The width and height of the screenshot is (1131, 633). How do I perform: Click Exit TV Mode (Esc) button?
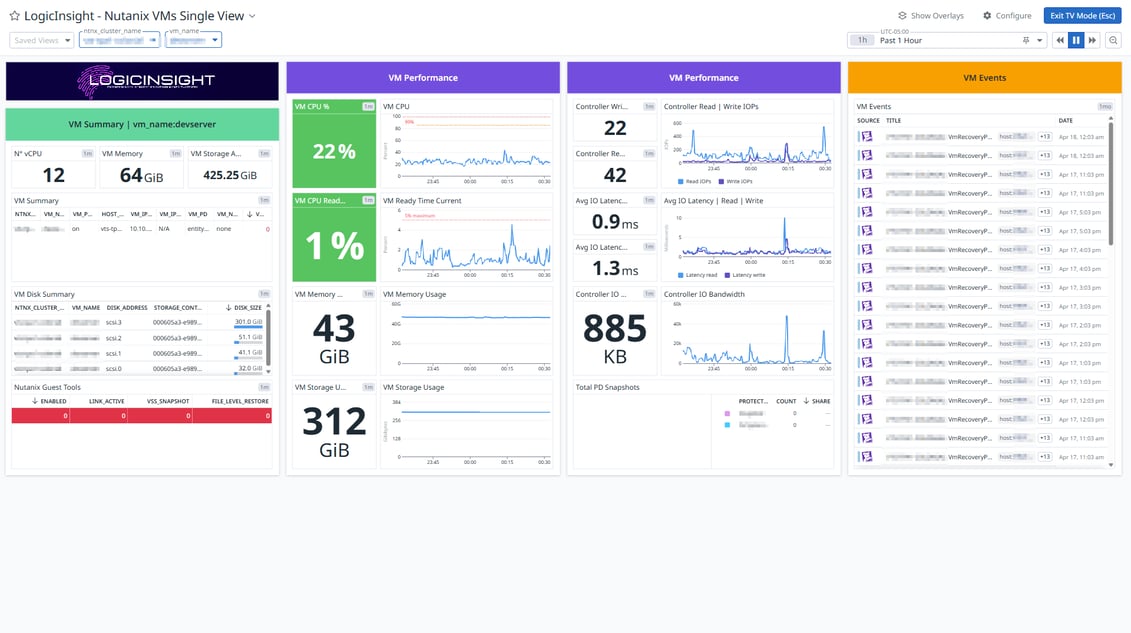(x=1083, y=16)
